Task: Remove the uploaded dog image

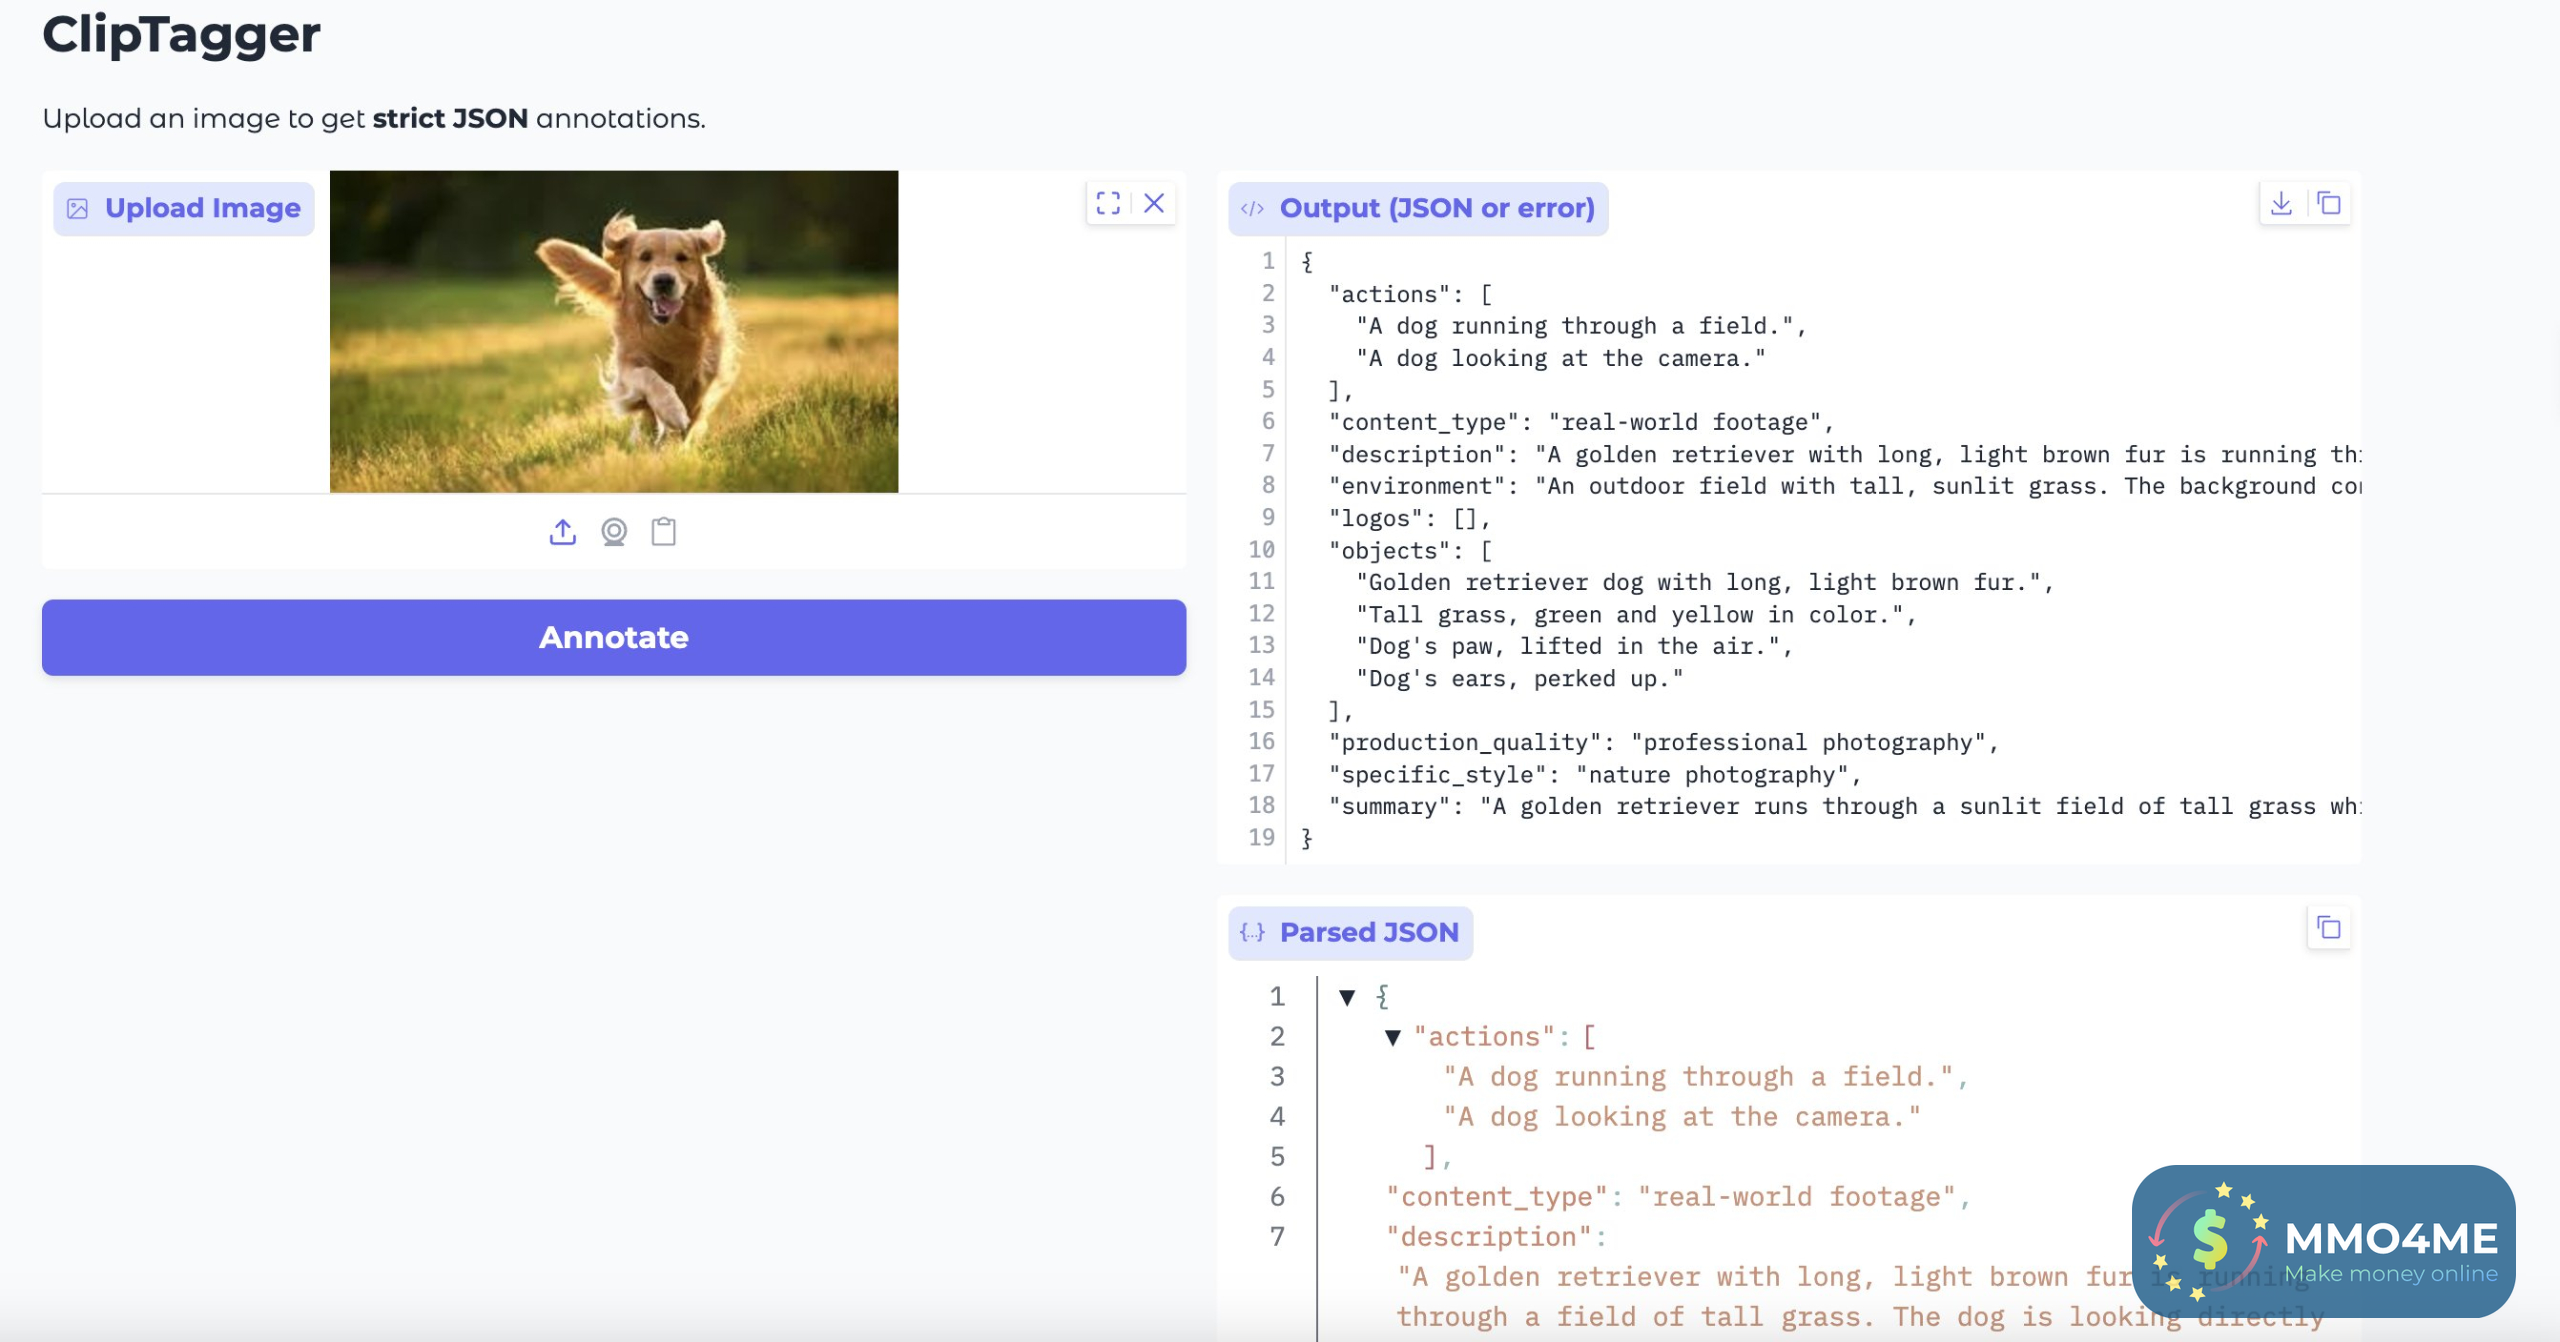Action: [x=1154, y=204]
